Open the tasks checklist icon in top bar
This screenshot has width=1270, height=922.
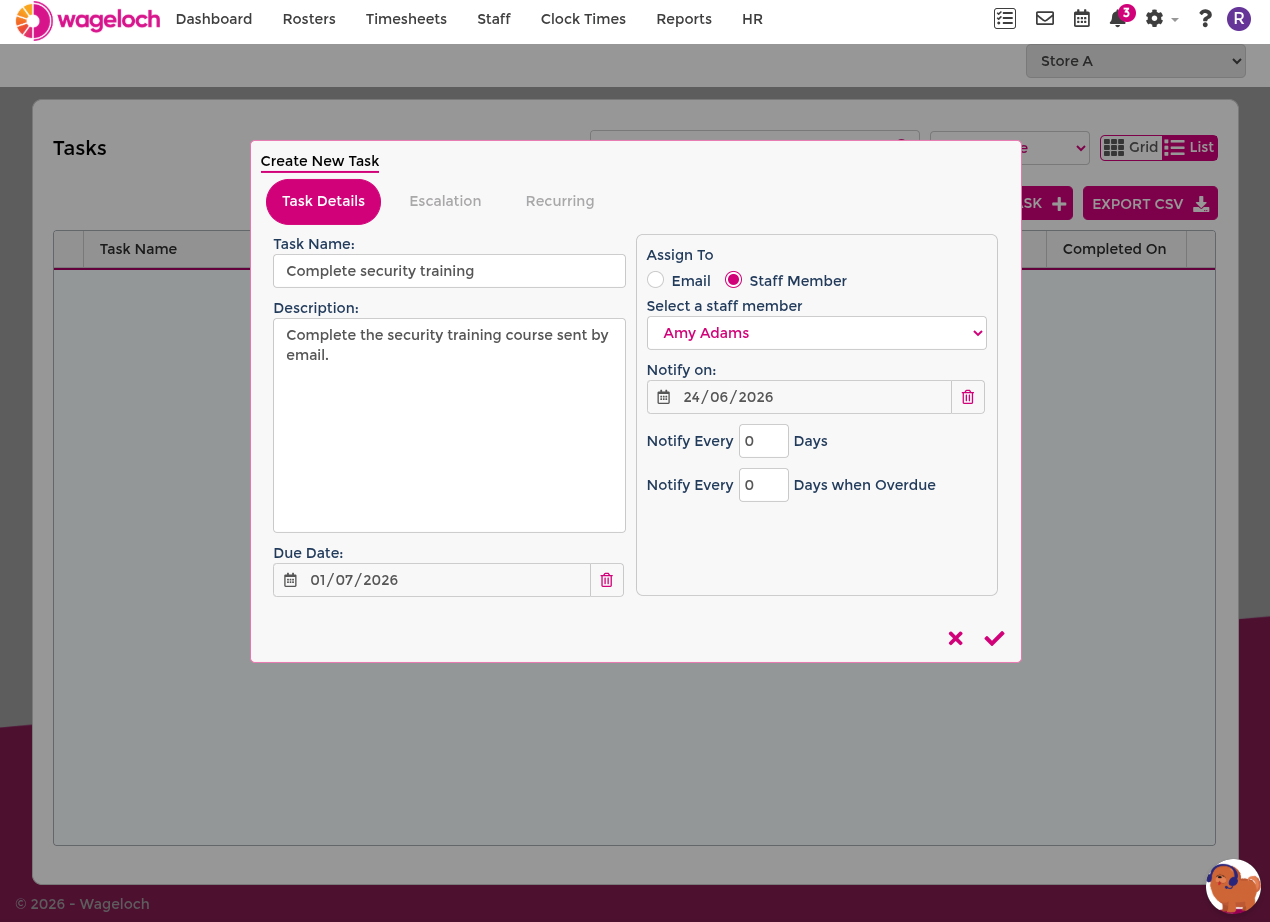tap(1005, 19)
